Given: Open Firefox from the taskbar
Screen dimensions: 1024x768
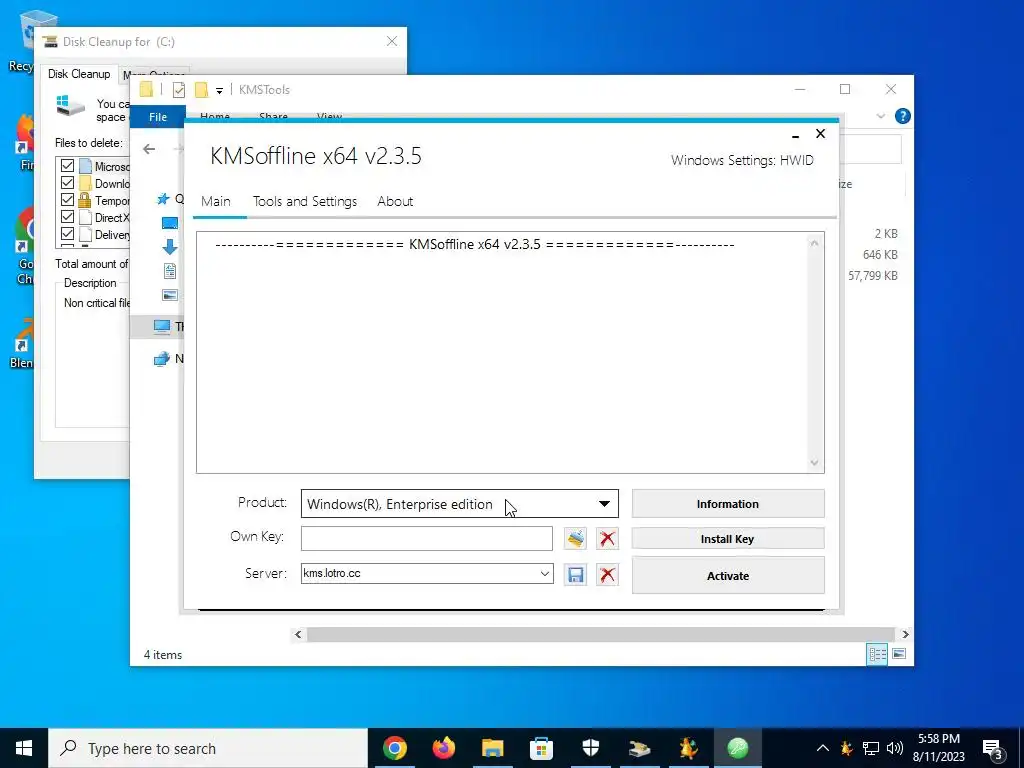Looking at the screenshot, I should pyautogui.click(x=443, y=748).
